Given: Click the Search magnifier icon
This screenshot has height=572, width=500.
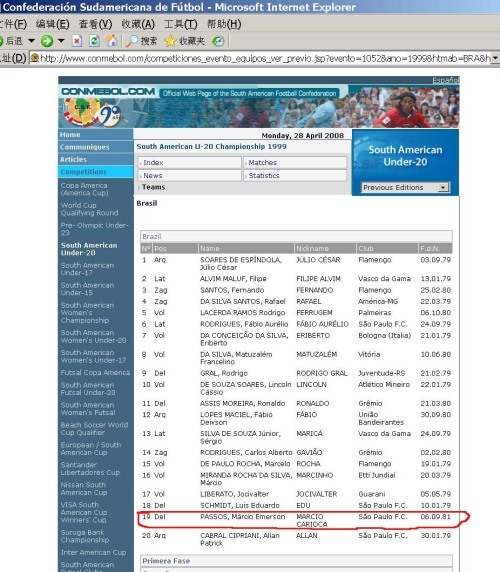Looking at the screenshot, I should (132, 41).
